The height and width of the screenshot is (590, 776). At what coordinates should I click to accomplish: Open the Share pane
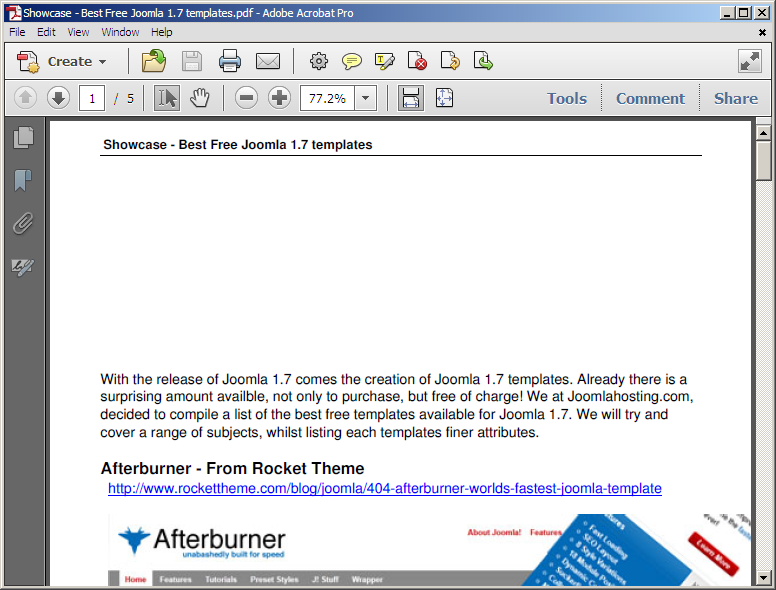pyautogui.click(x=735, y=98)
